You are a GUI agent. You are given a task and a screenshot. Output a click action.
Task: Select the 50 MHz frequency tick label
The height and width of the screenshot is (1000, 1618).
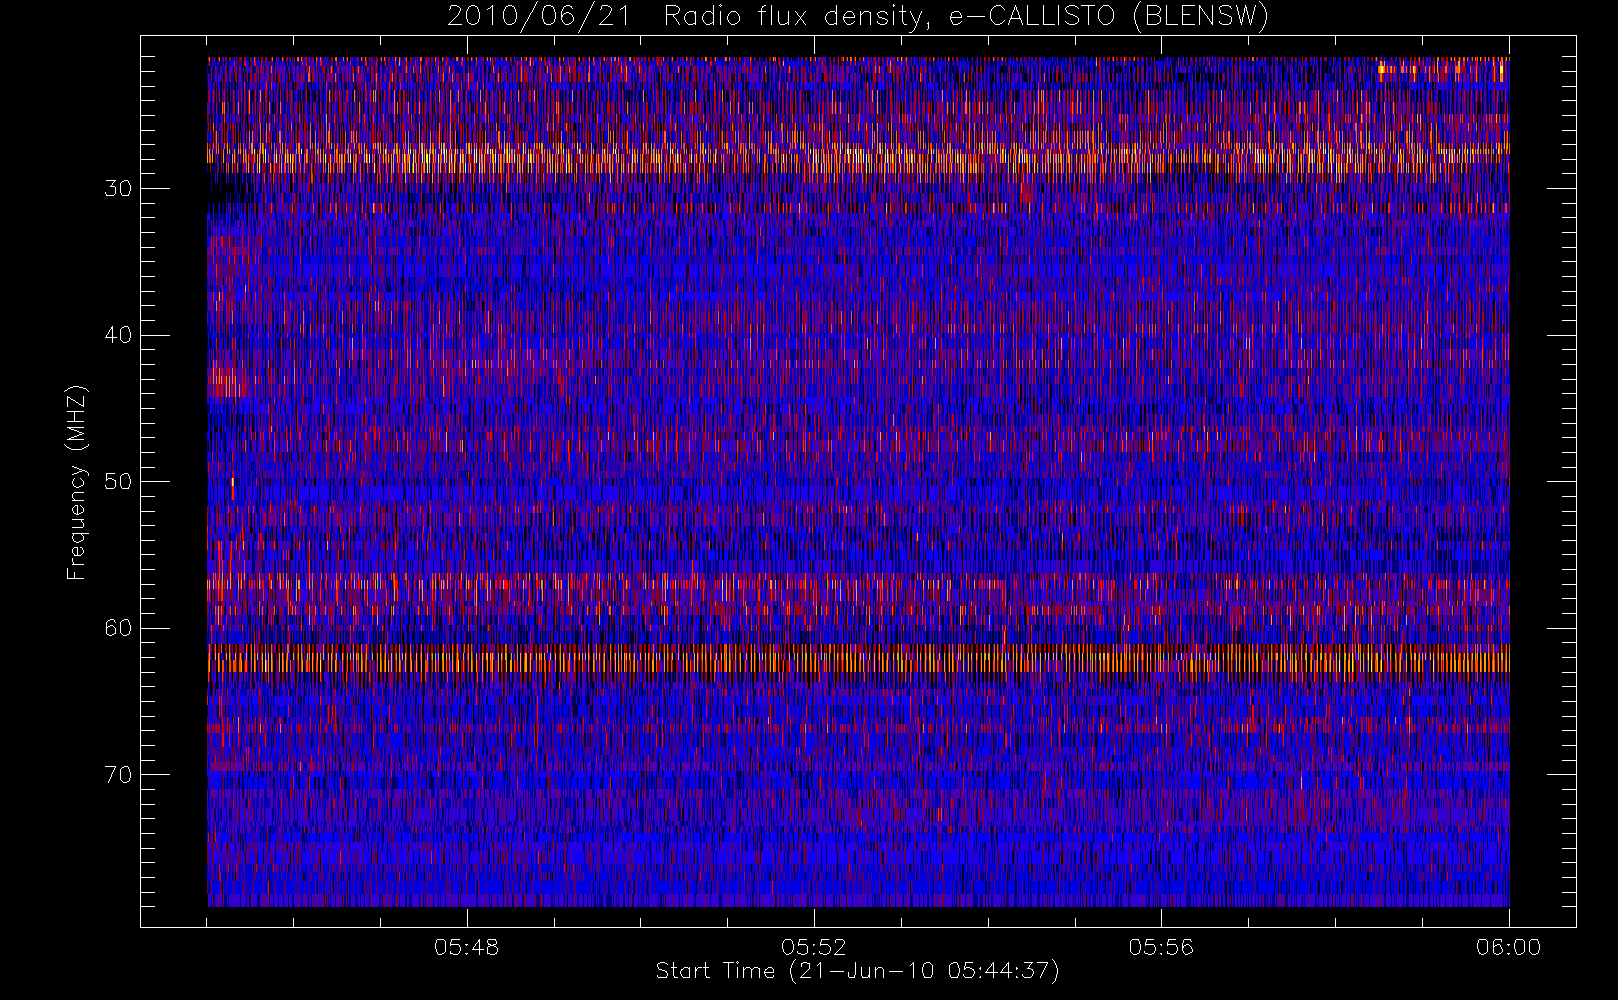118,481
